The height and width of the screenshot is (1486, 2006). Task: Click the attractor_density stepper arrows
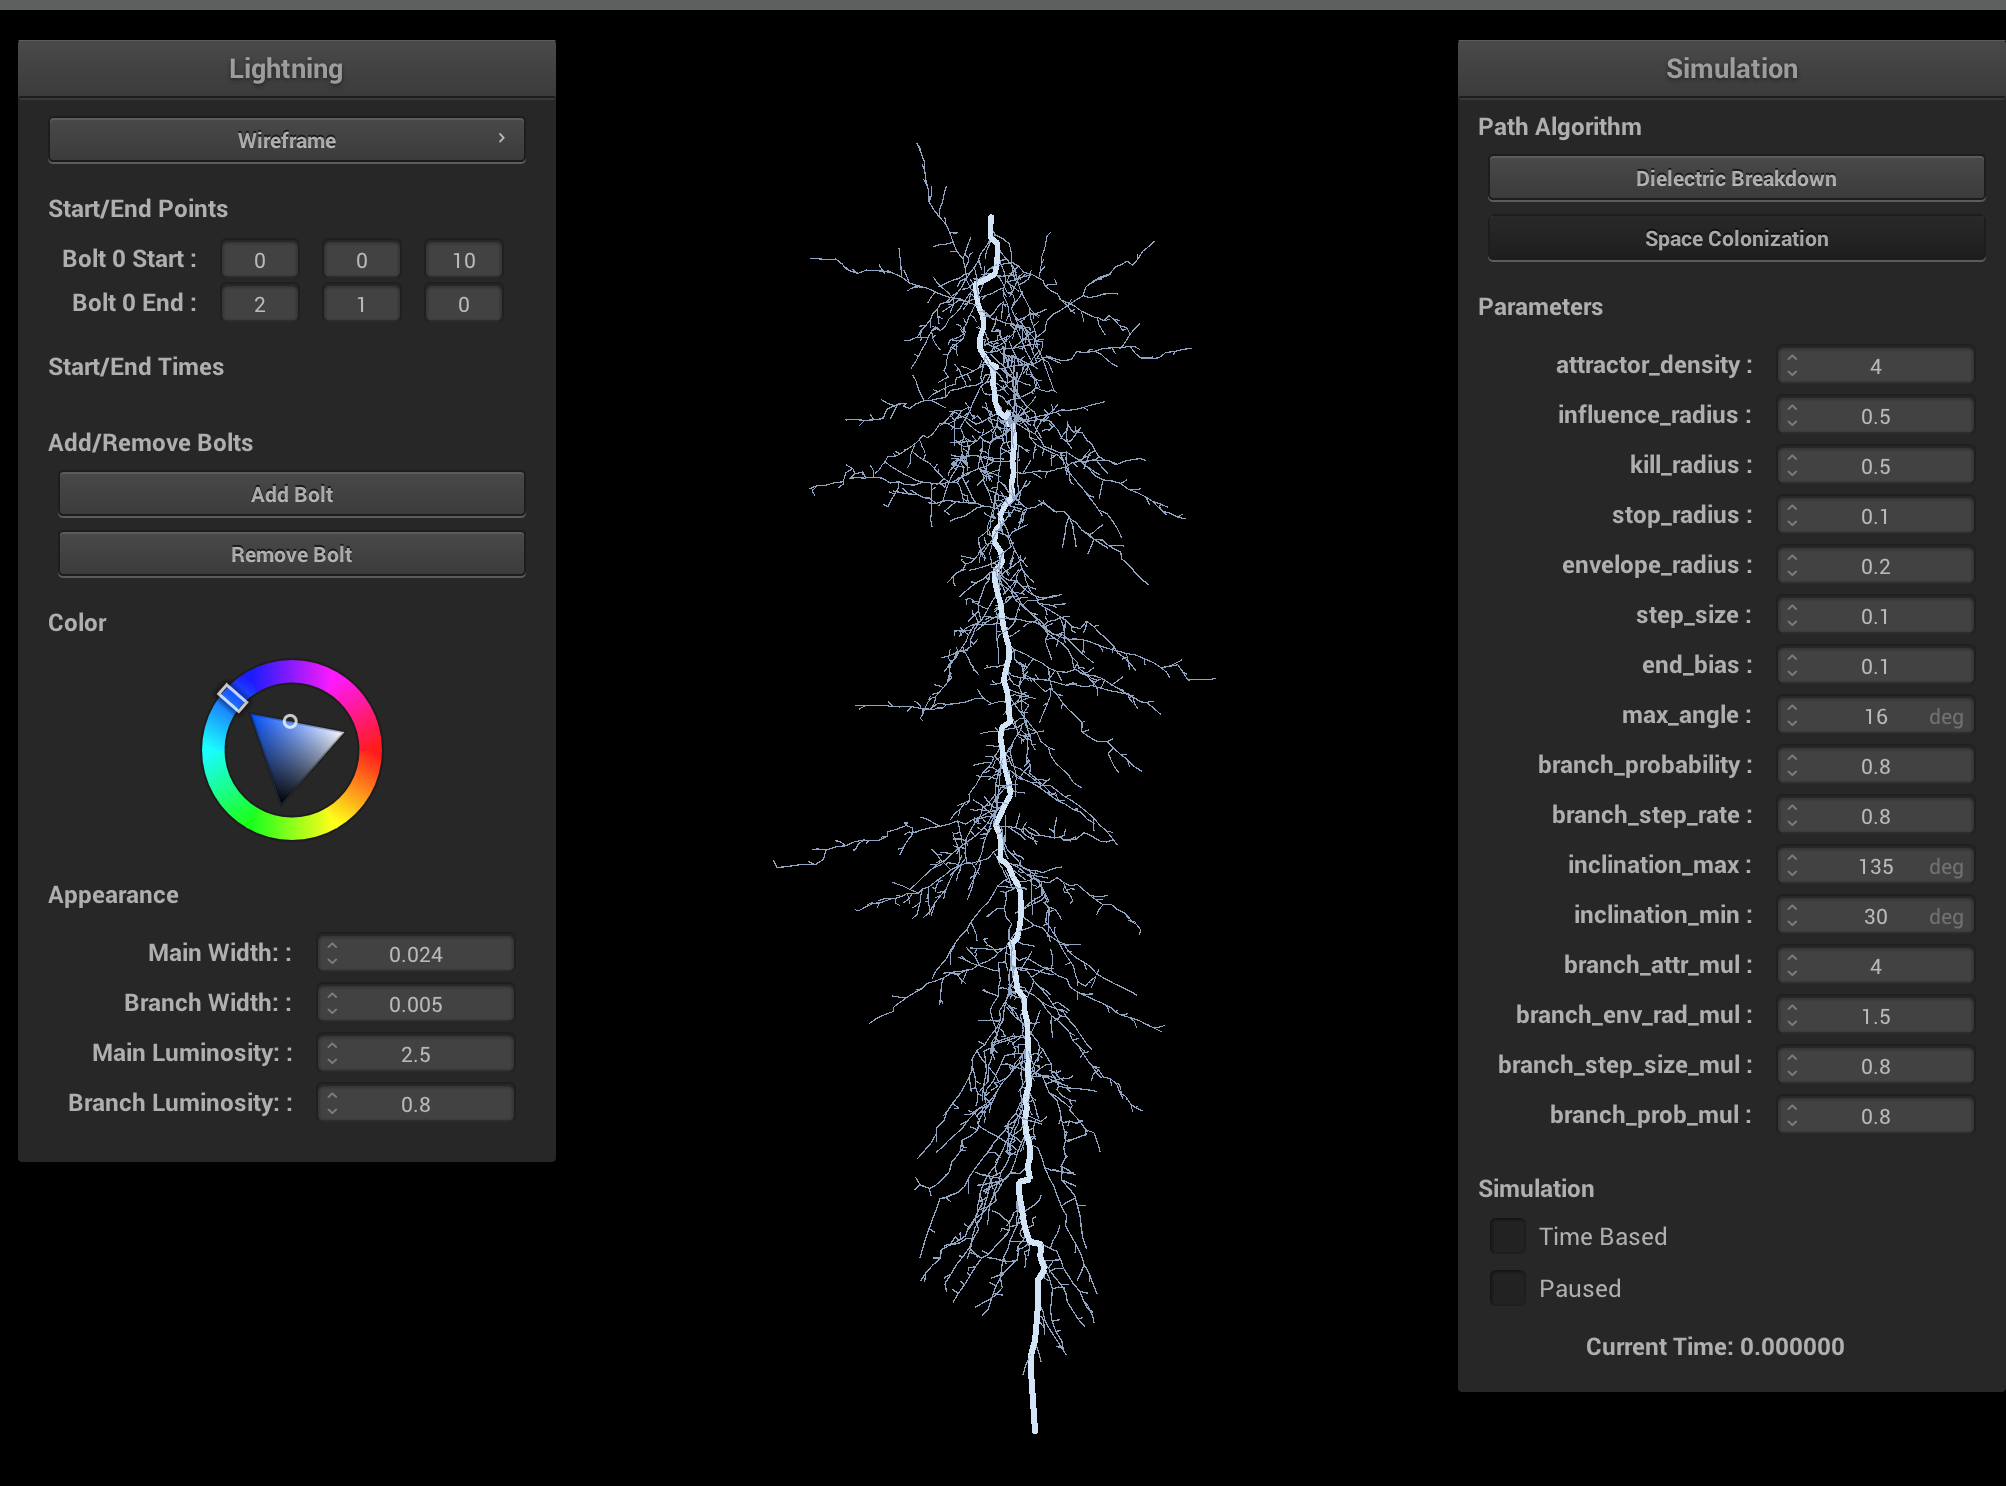point(1792,366)
